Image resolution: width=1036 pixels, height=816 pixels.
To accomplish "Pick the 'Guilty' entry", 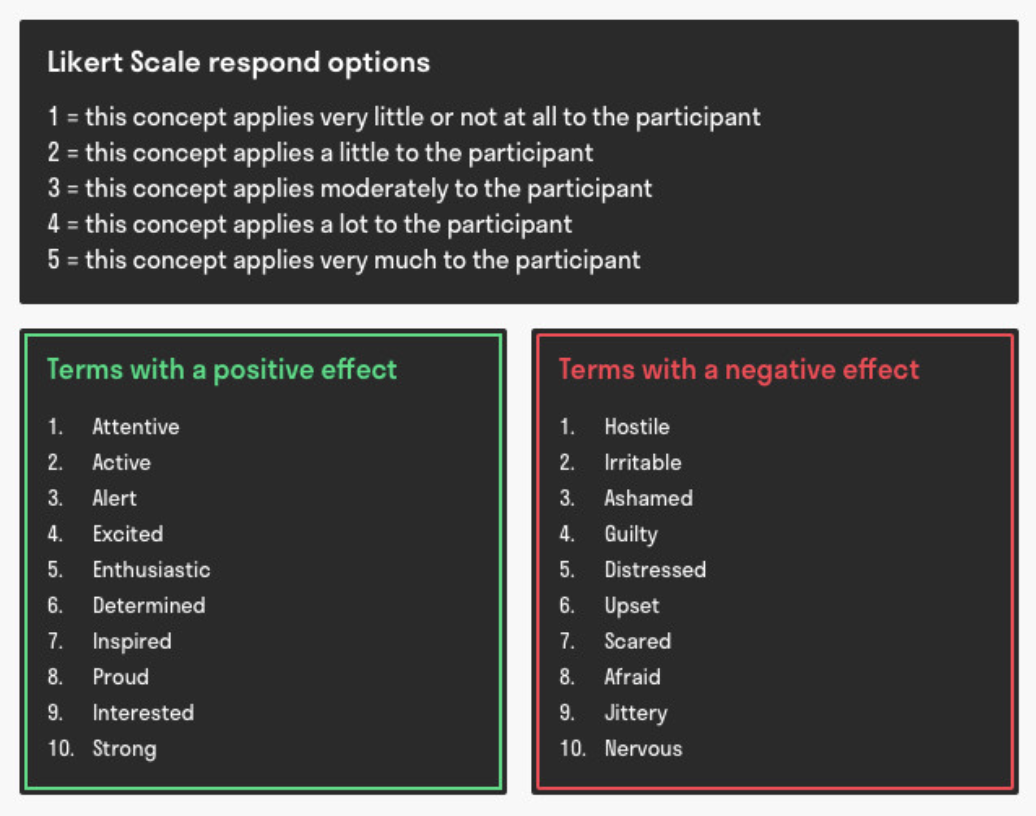I will pos(631,535).
